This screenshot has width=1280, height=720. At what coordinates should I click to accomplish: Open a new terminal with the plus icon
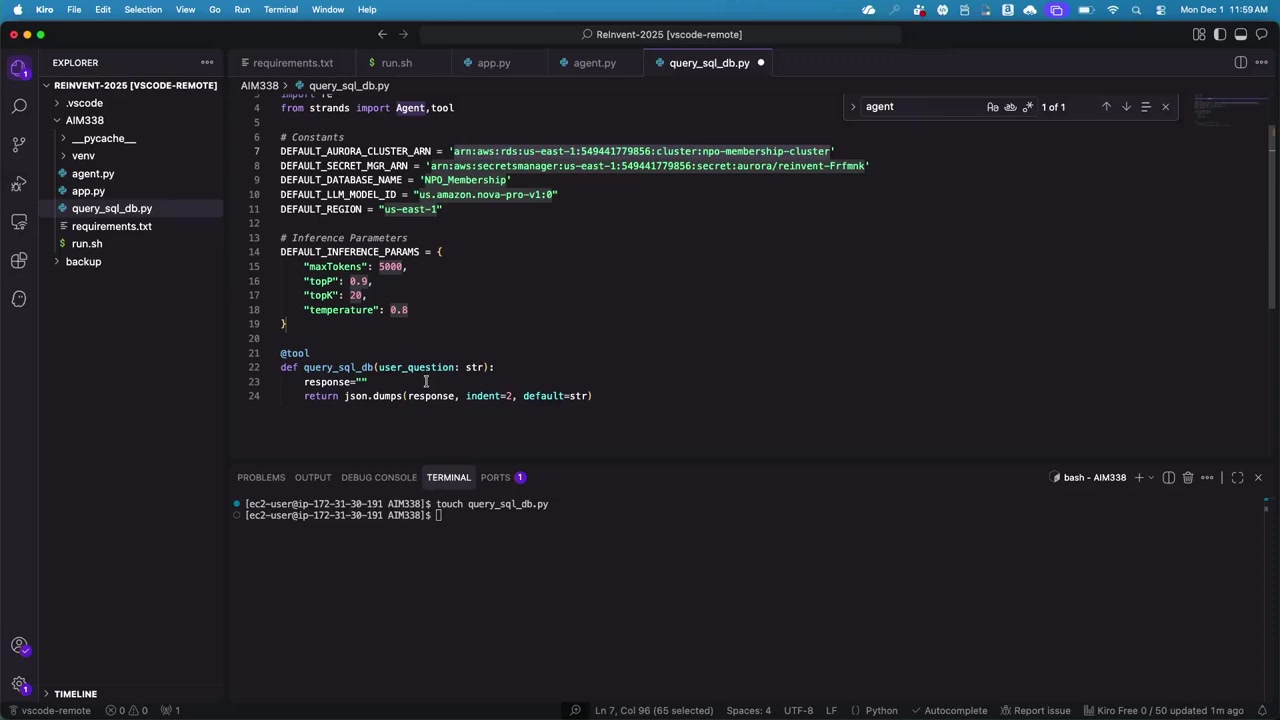[1139, 477]
